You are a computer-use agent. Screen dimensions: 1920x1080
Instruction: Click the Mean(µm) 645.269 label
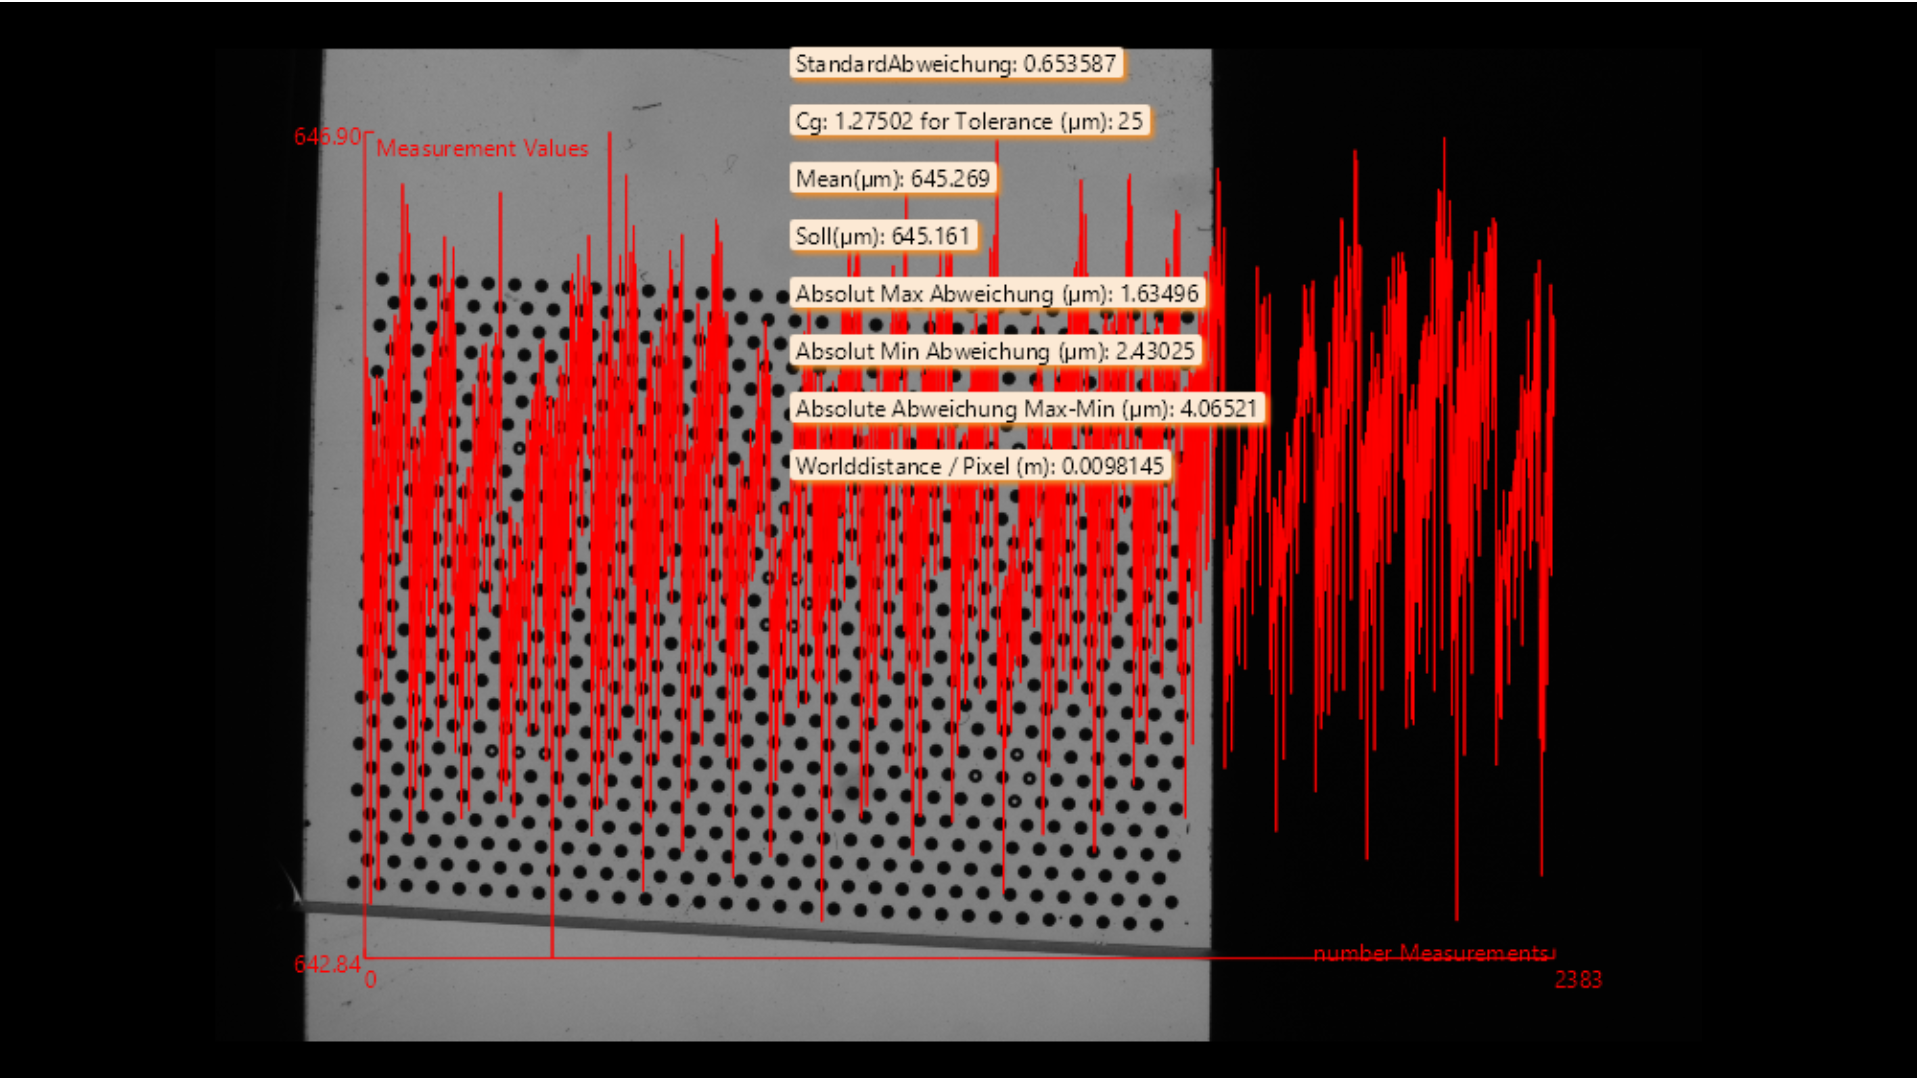(892, 179)
